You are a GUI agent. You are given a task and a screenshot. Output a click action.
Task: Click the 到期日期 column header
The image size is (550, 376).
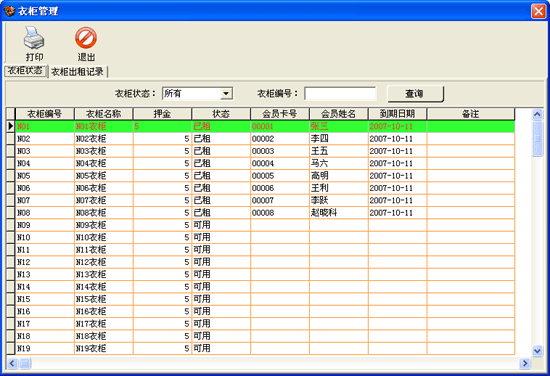[397, 114]
